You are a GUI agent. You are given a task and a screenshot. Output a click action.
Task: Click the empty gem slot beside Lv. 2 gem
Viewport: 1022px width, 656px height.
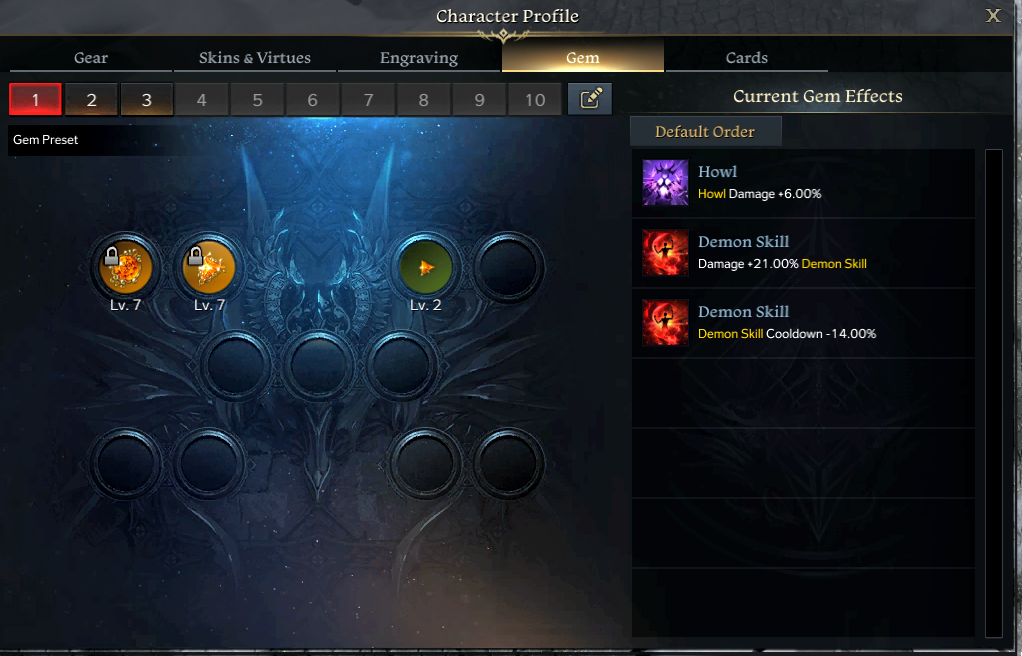pos(508,267)
